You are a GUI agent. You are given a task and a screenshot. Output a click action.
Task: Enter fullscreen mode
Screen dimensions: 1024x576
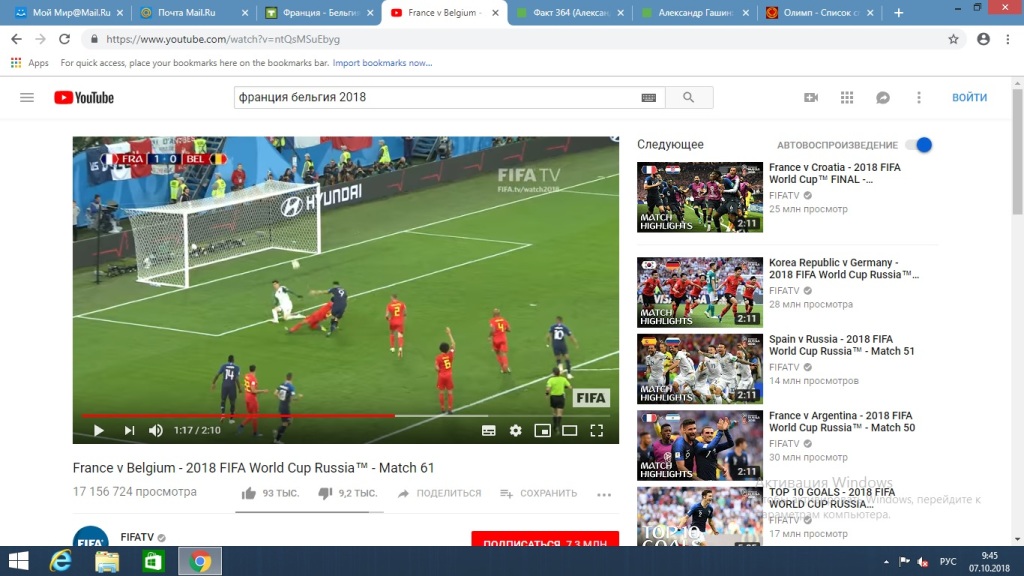(x=596, y=430)
